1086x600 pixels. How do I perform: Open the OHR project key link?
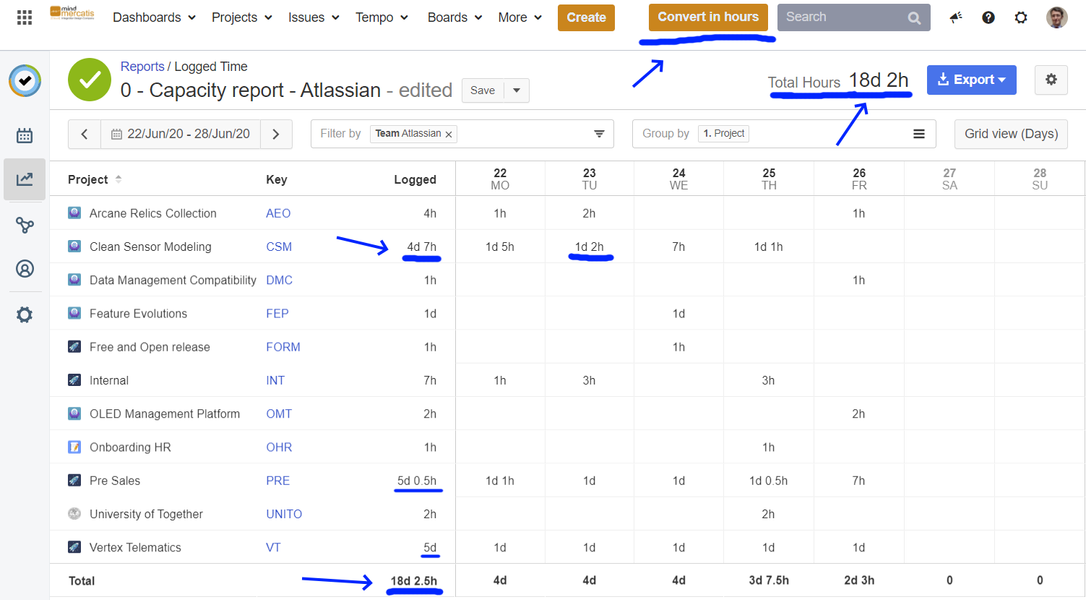point(279,447)
